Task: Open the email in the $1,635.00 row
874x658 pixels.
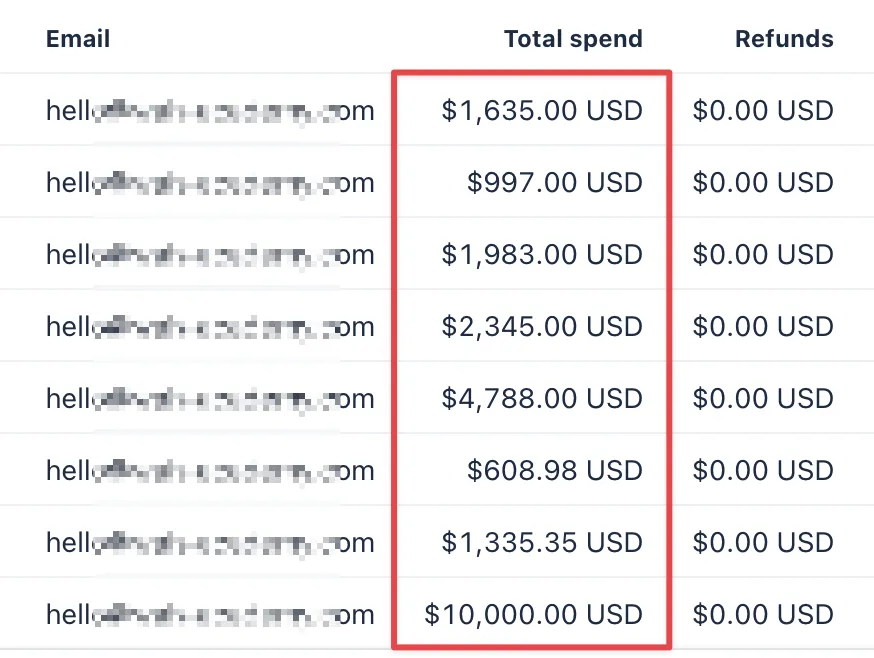Action: click(x=210, y=110)
